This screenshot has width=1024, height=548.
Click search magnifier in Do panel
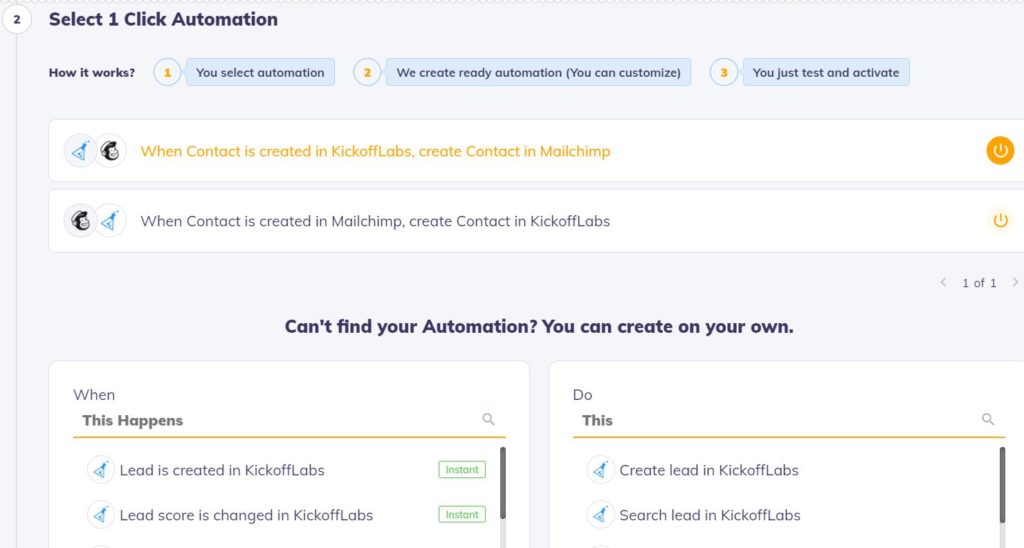pos(988,419)
